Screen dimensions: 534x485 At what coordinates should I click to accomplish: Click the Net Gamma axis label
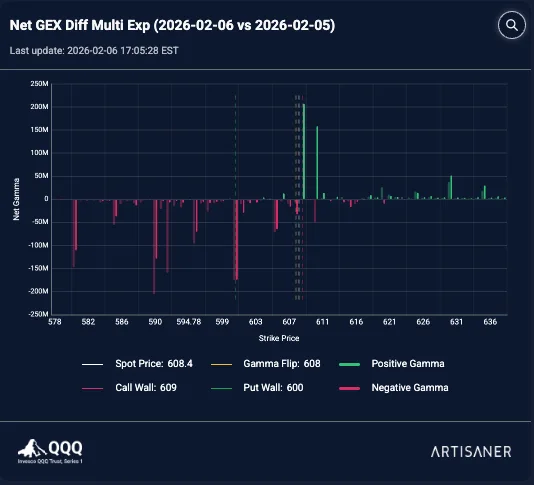[x=16, y=199]
